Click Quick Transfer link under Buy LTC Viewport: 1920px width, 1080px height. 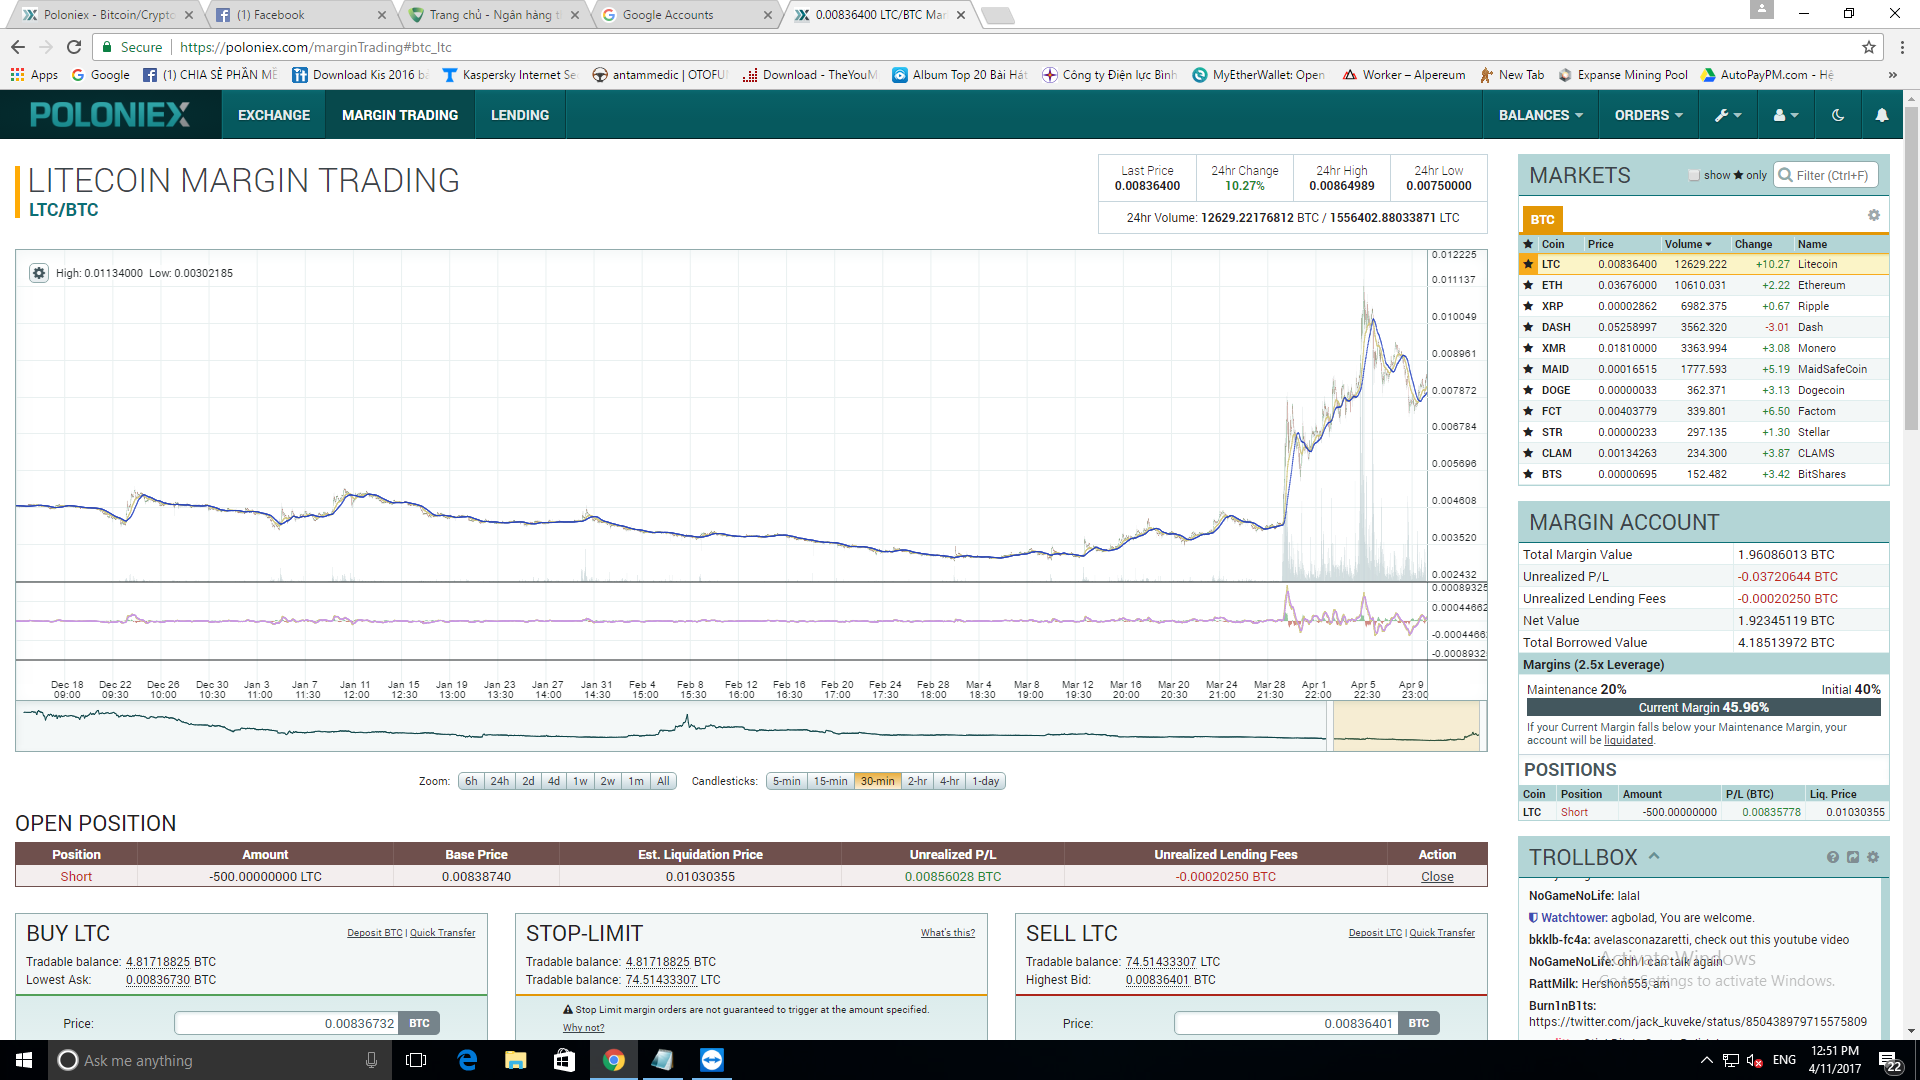coord(442,933)
